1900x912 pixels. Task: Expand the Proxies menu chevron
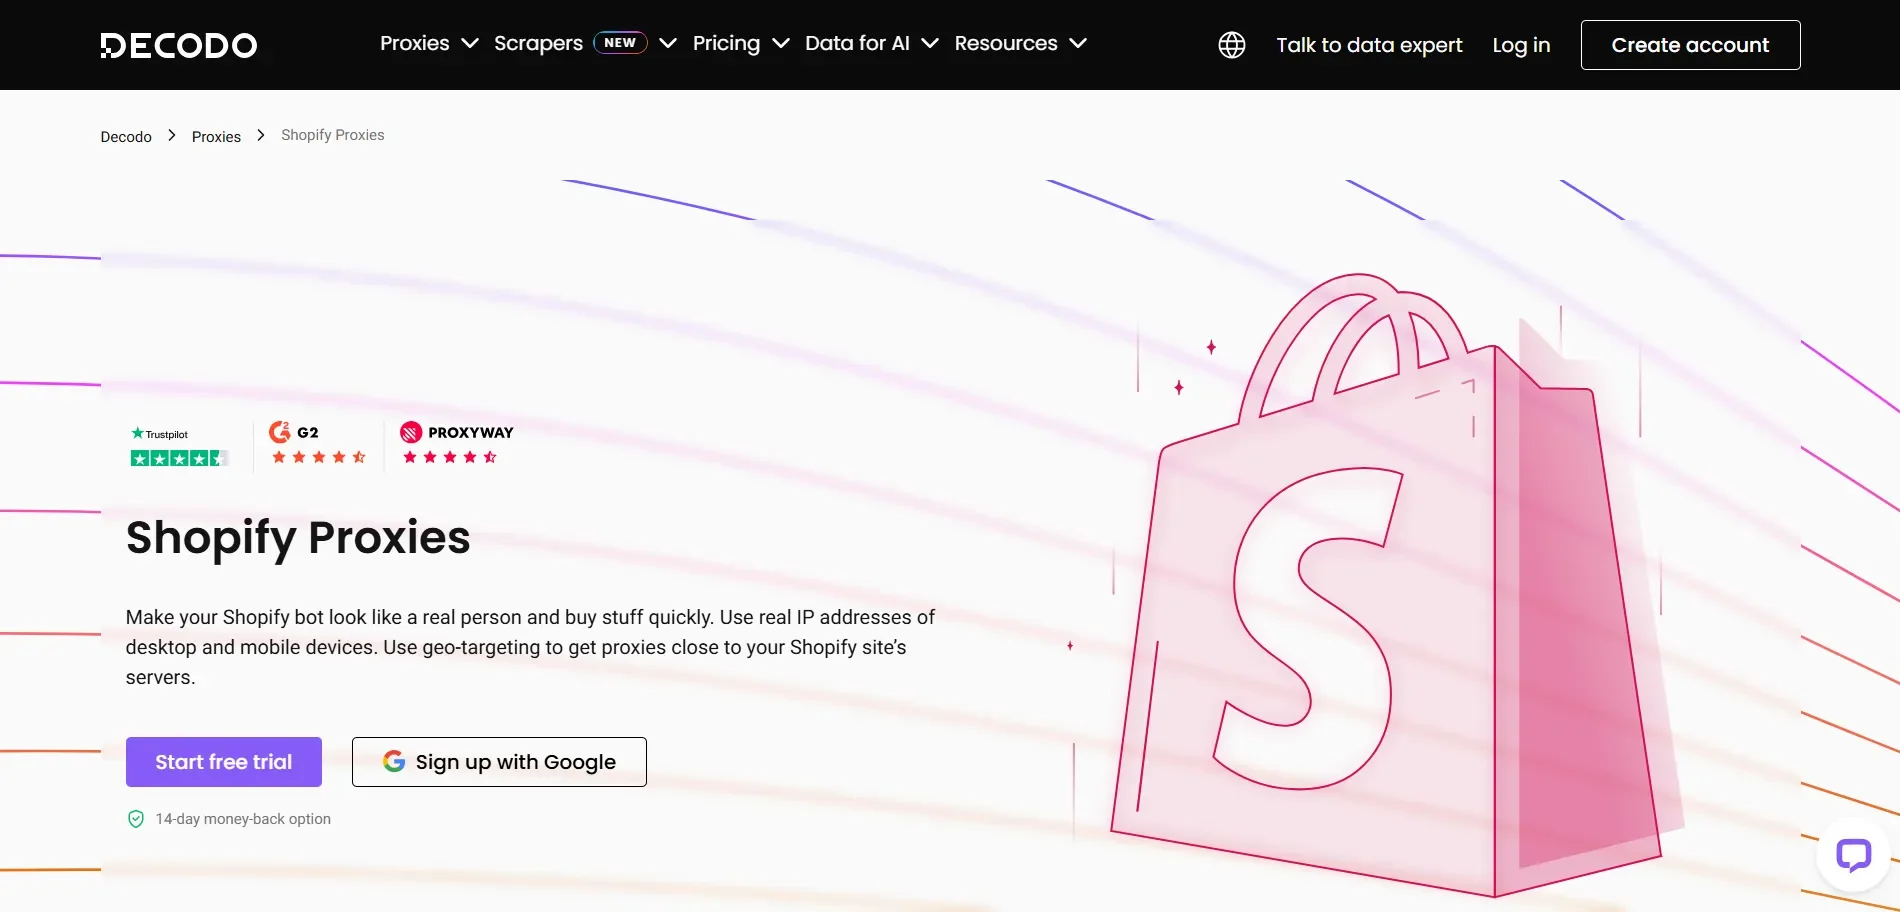click(x=469, y=43)
